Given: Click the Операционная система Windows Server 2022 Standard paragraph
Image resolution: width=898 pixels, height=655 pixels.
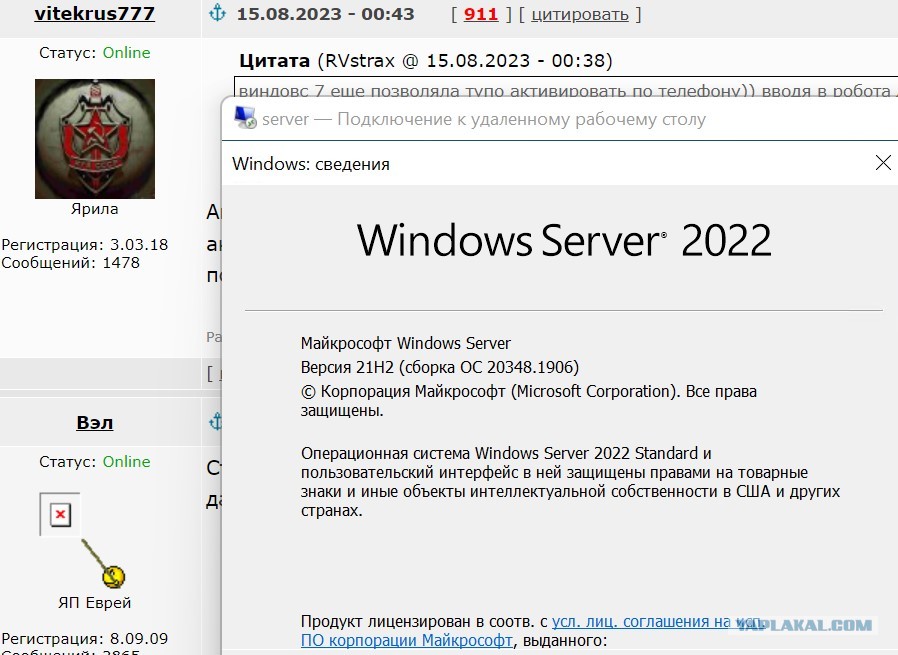Looking at the screenshot, I should (x=570, y=482).
